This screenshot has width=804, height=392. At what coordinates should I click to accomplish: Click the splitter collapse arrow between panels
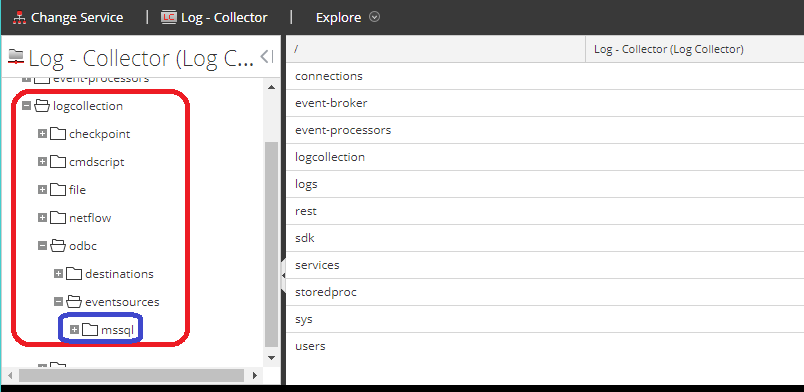point(283,276)
